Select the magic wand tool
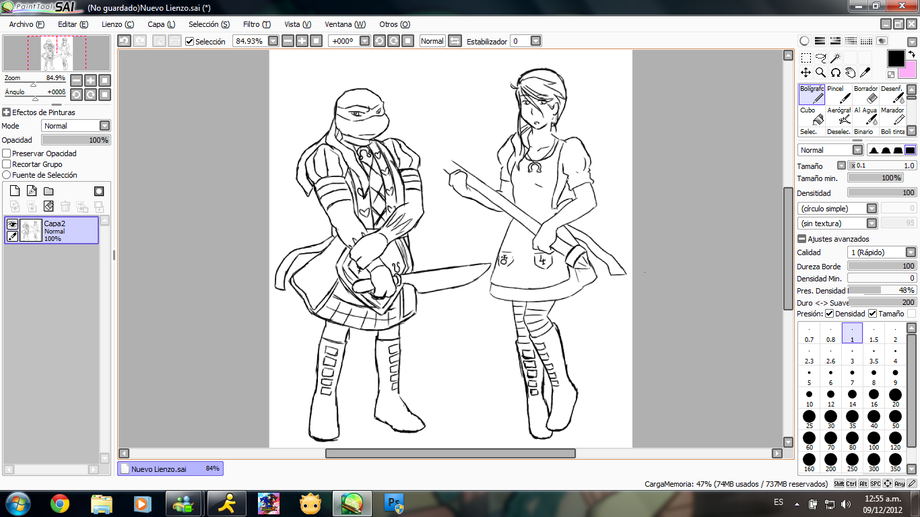Viewport: 920px width, 517px height. pos(836,58)
